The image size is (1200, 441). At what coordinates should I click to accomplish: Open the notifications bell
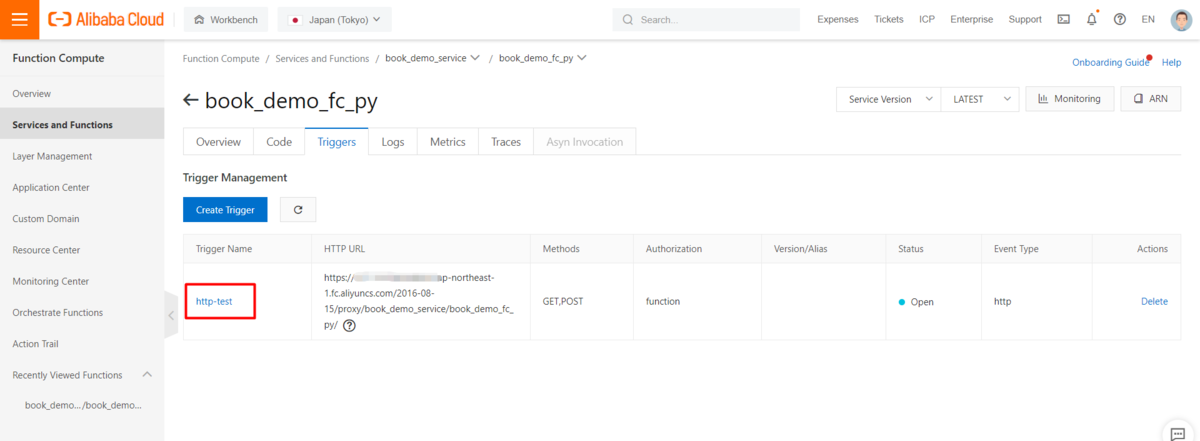(x=1092, y=19)
